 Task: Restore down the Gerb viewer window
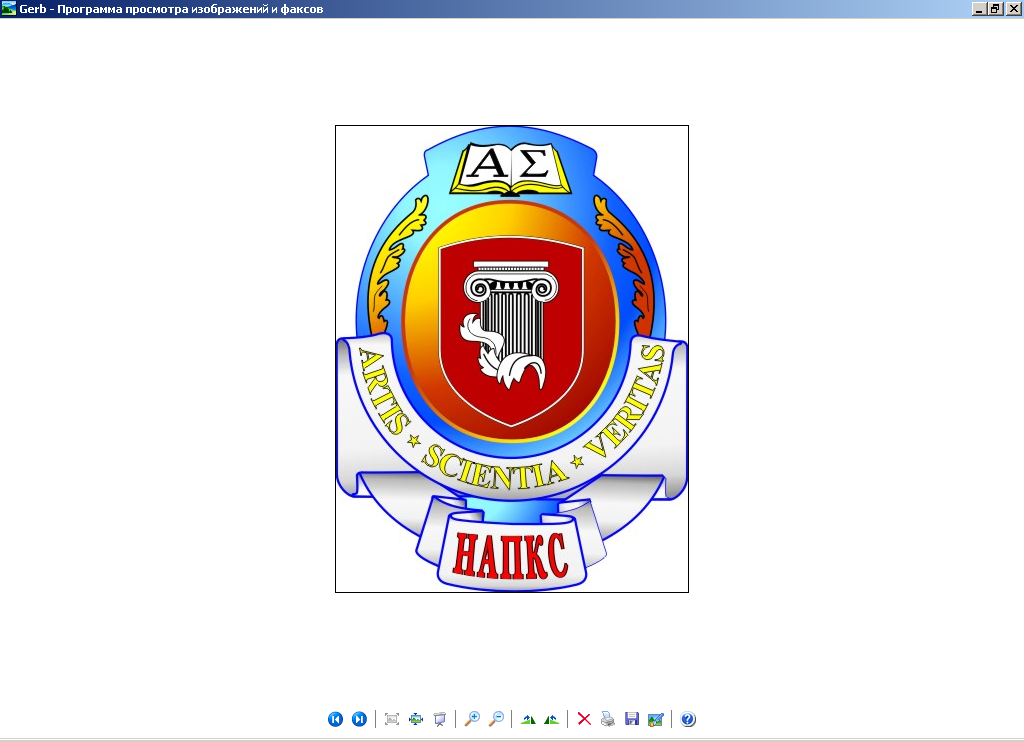click(995, 8)
